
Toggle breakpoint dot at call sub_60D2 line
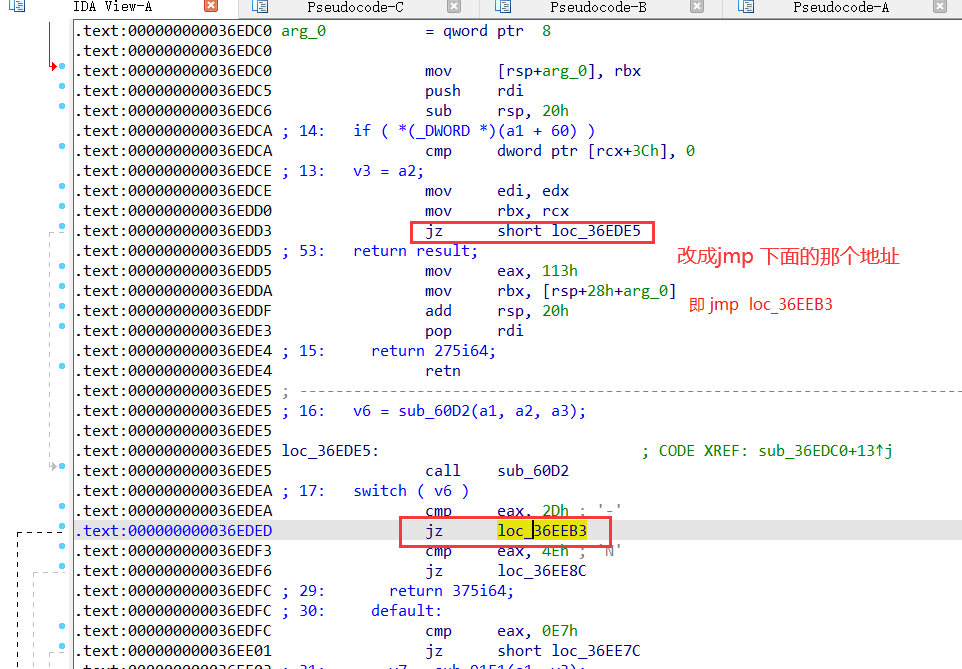tap(62, 468)
